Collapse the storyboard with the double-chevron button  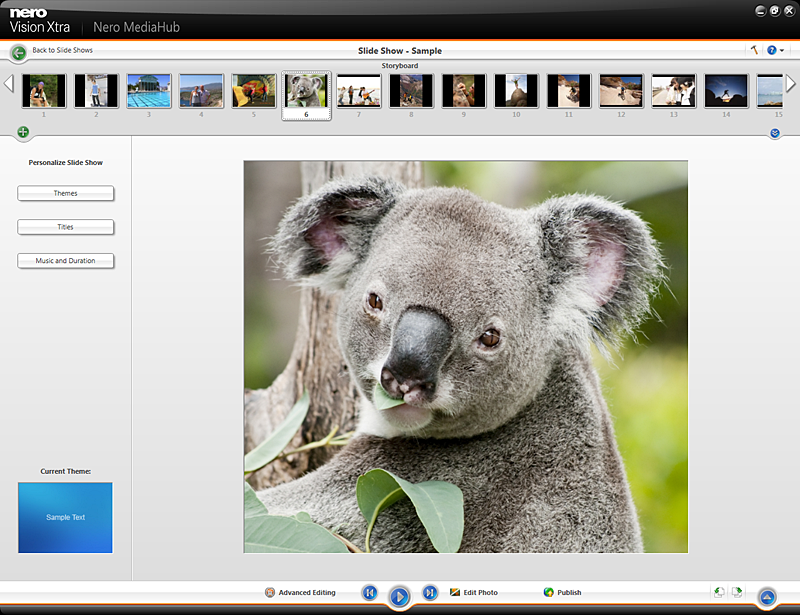coord(775,133)
